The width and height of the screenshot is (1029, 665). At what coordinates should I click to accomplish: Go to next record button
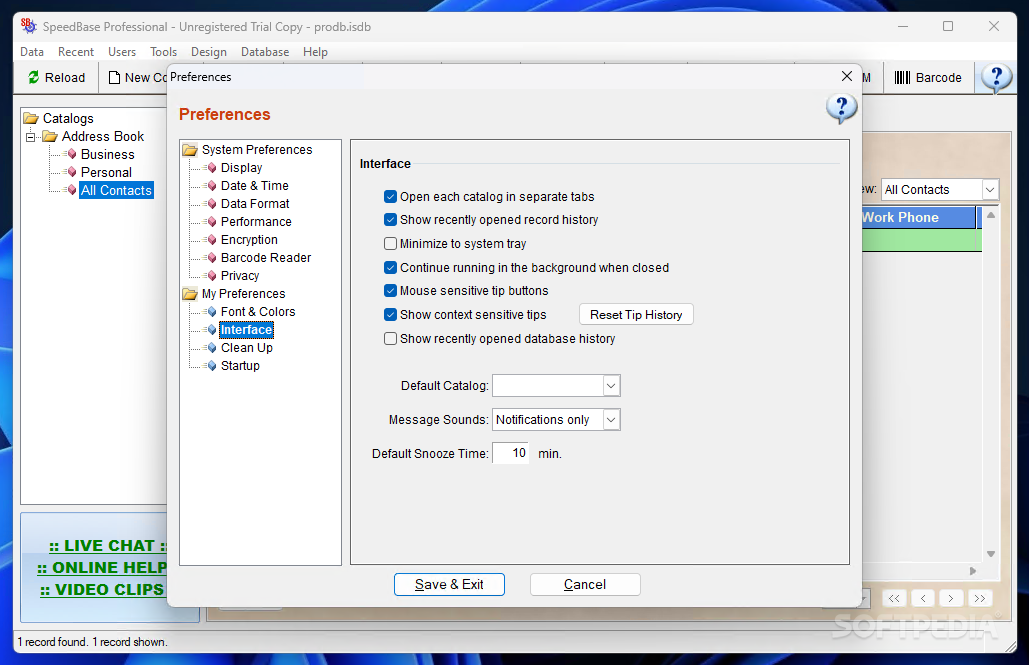[x=951, y=599]
